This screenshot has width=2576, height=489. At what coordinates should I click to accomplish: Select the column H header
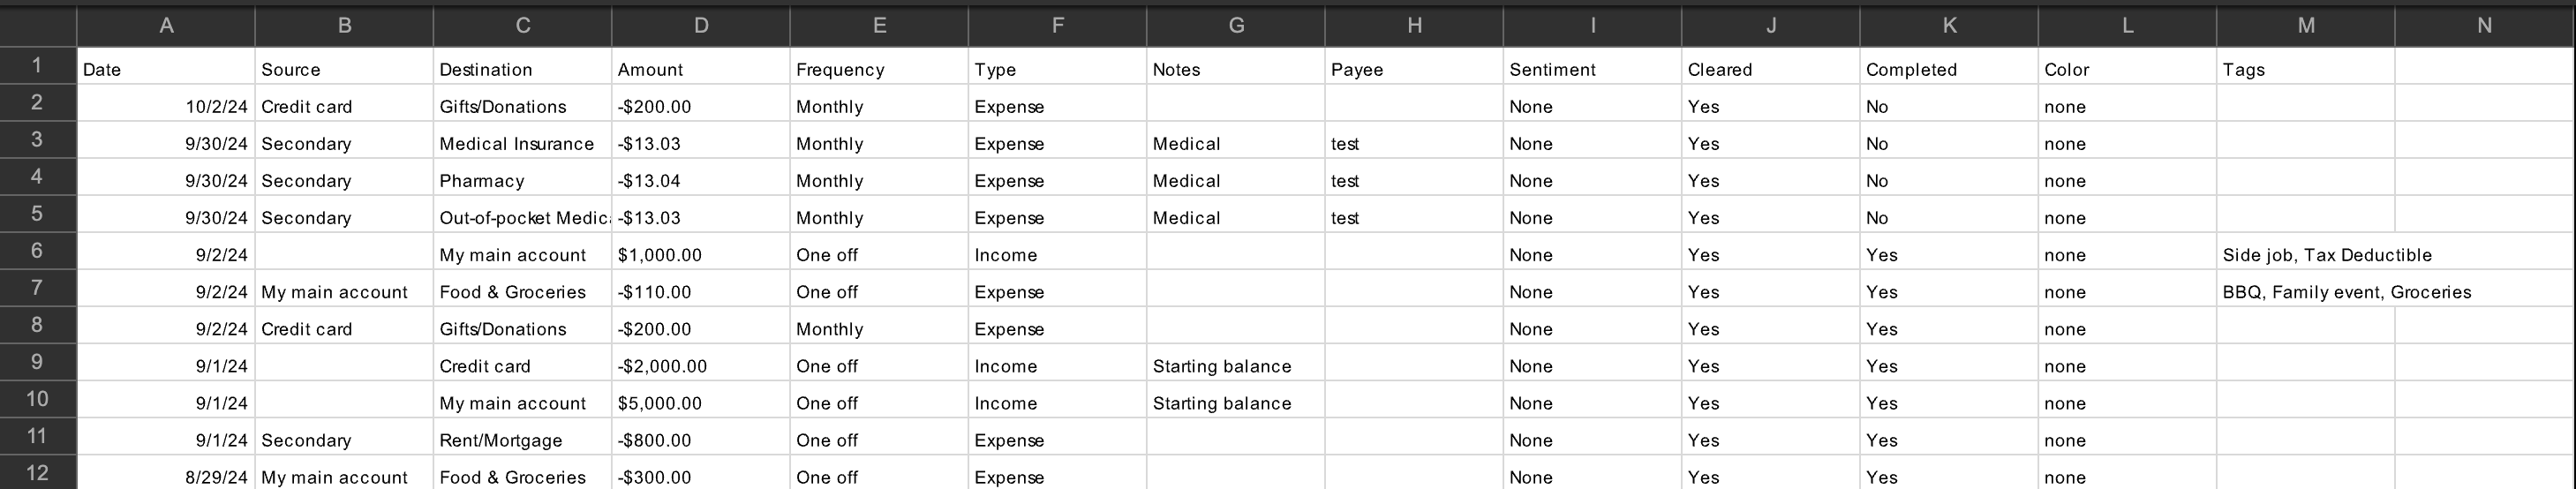[1413, 25]
